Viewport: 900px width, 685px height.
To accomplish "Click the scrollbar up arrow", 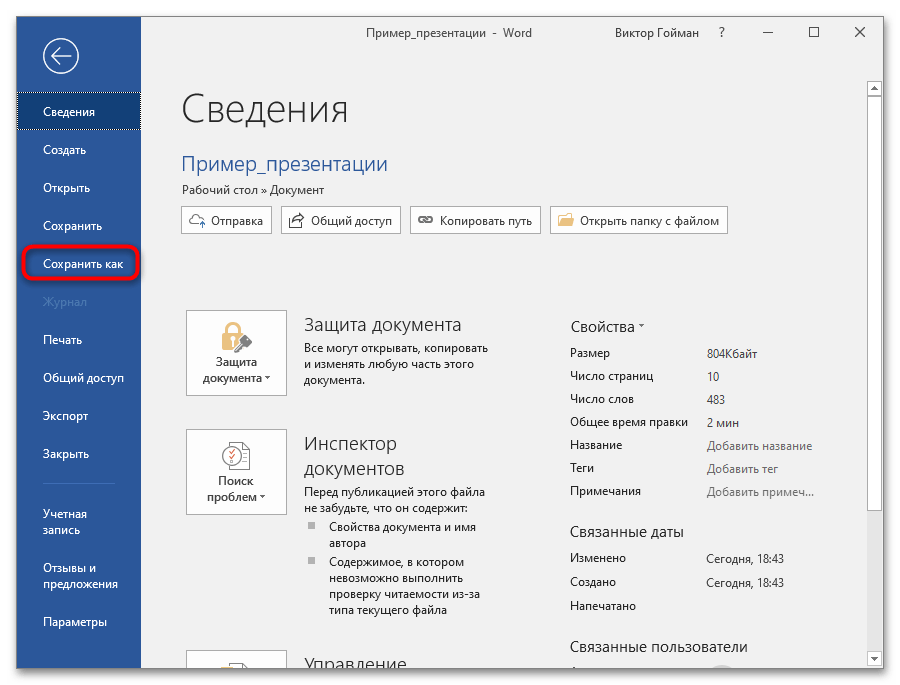I will 874,88.
